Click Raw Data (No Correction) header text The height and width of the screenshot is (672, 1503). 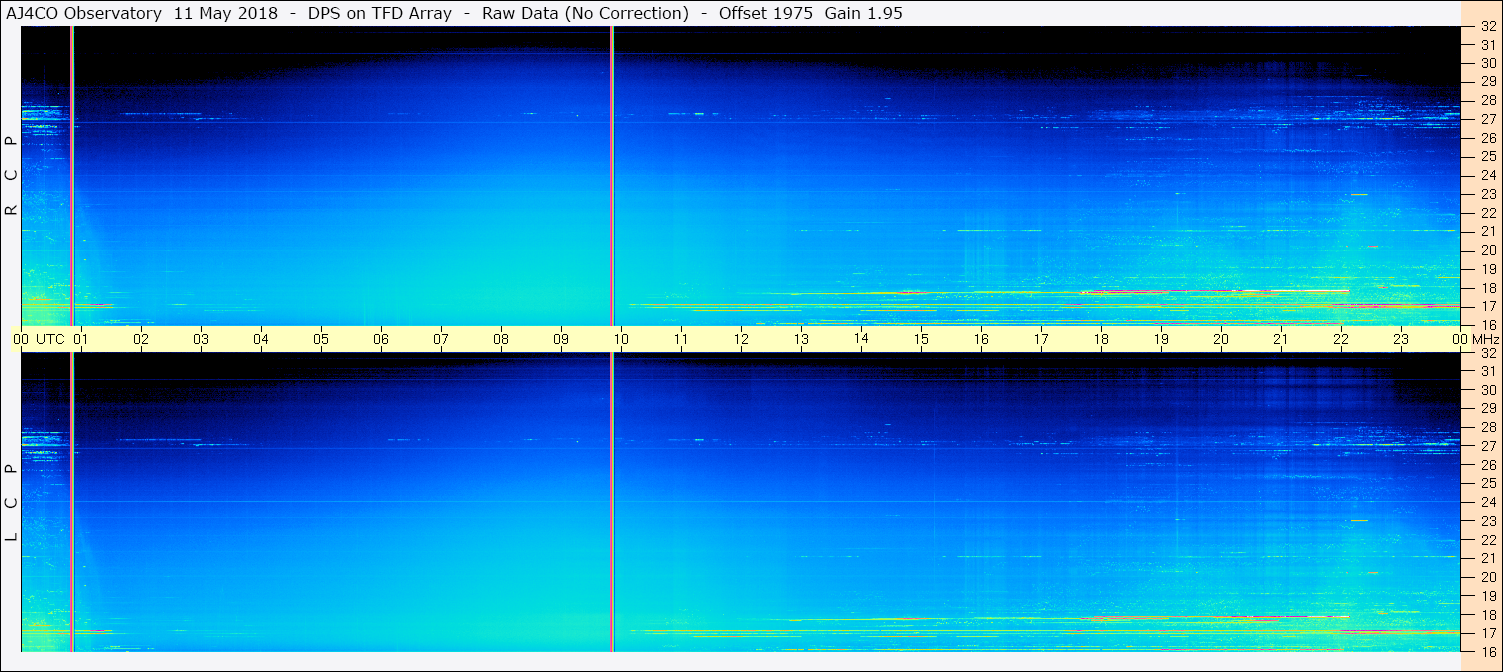point(585,13)
